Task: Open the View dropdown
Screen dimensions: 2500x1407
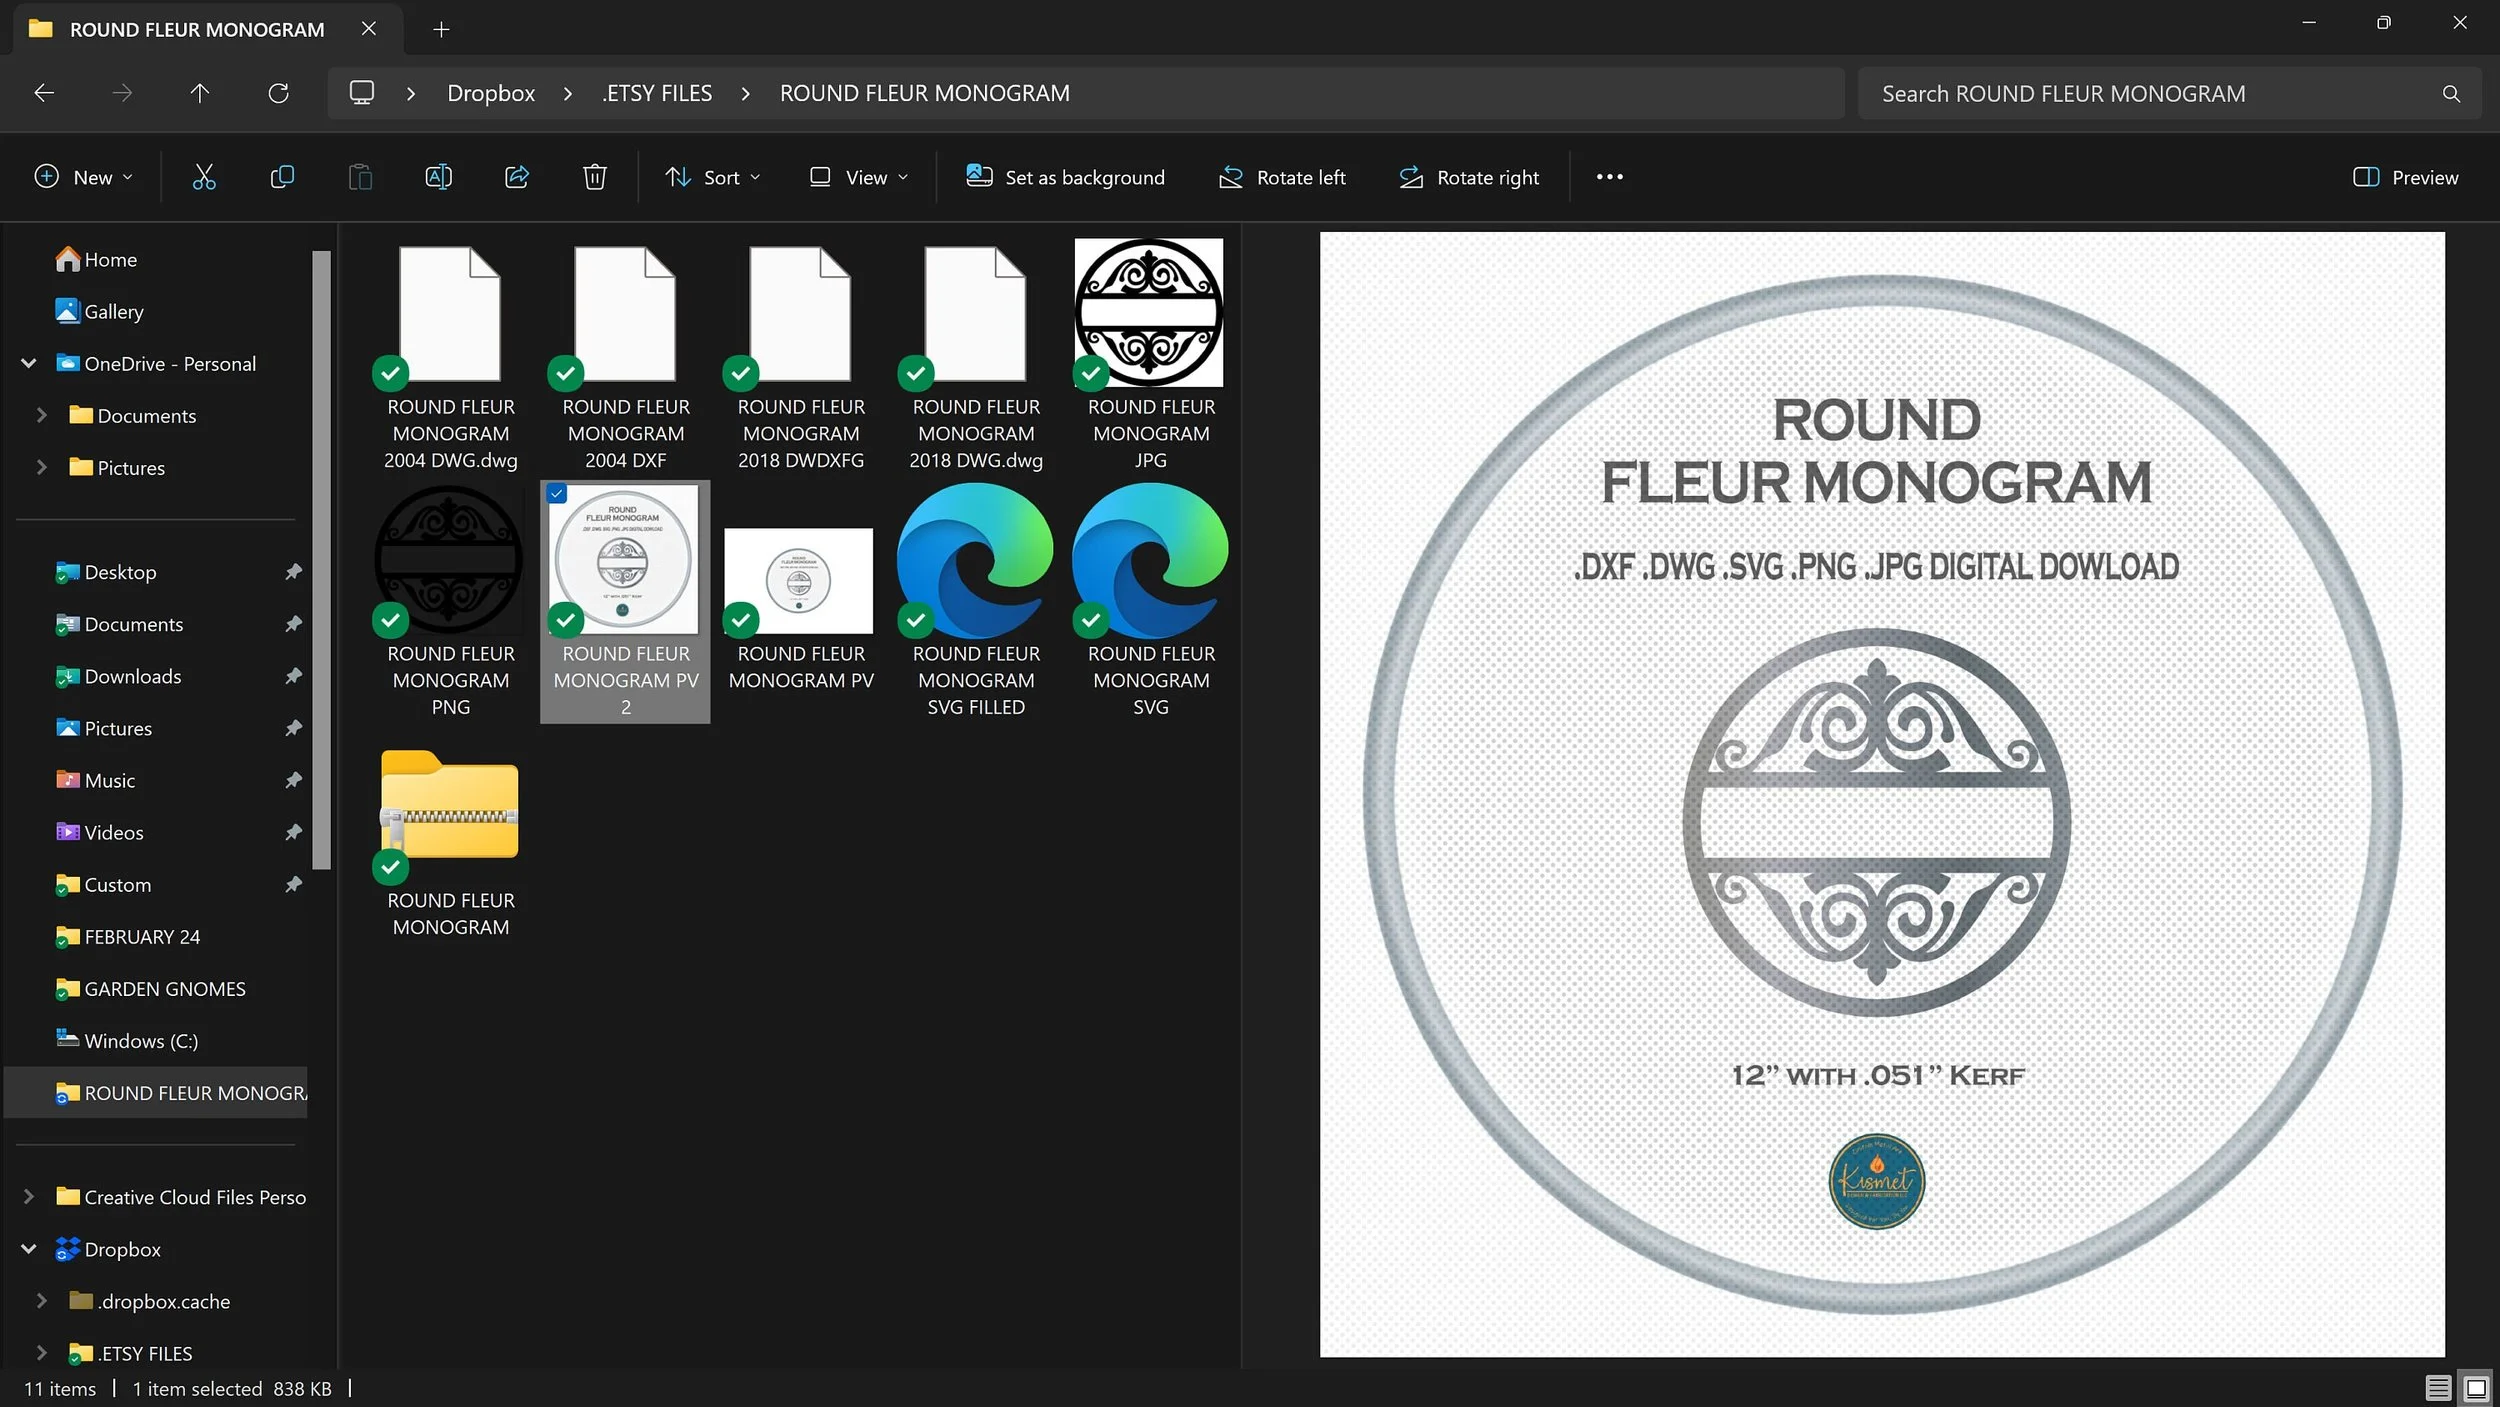Action: tap(859, 178)
